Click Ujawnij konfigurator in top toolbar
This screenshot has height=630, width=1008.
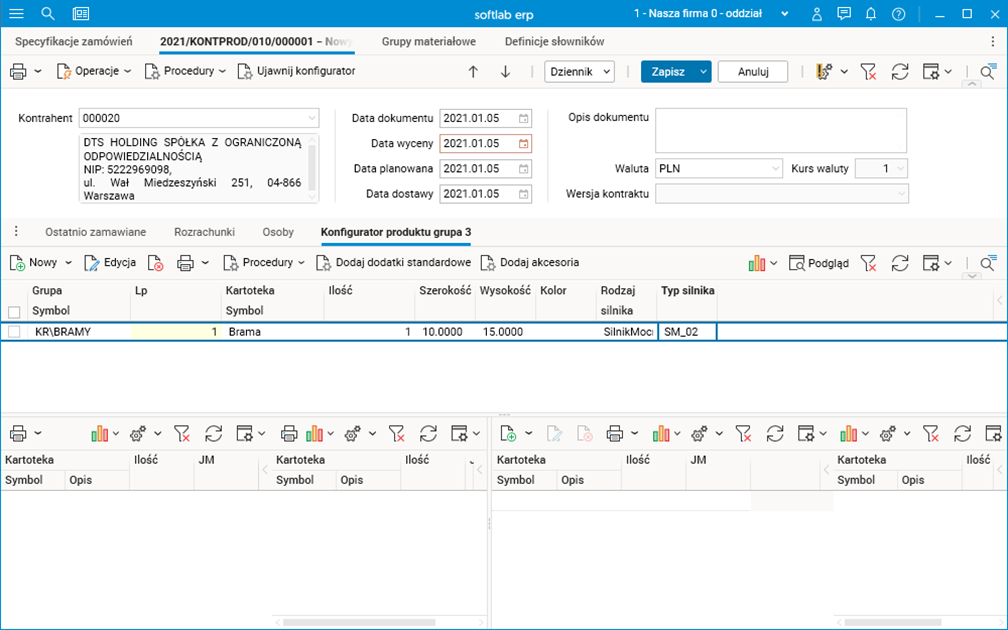[x=296, y=71]
